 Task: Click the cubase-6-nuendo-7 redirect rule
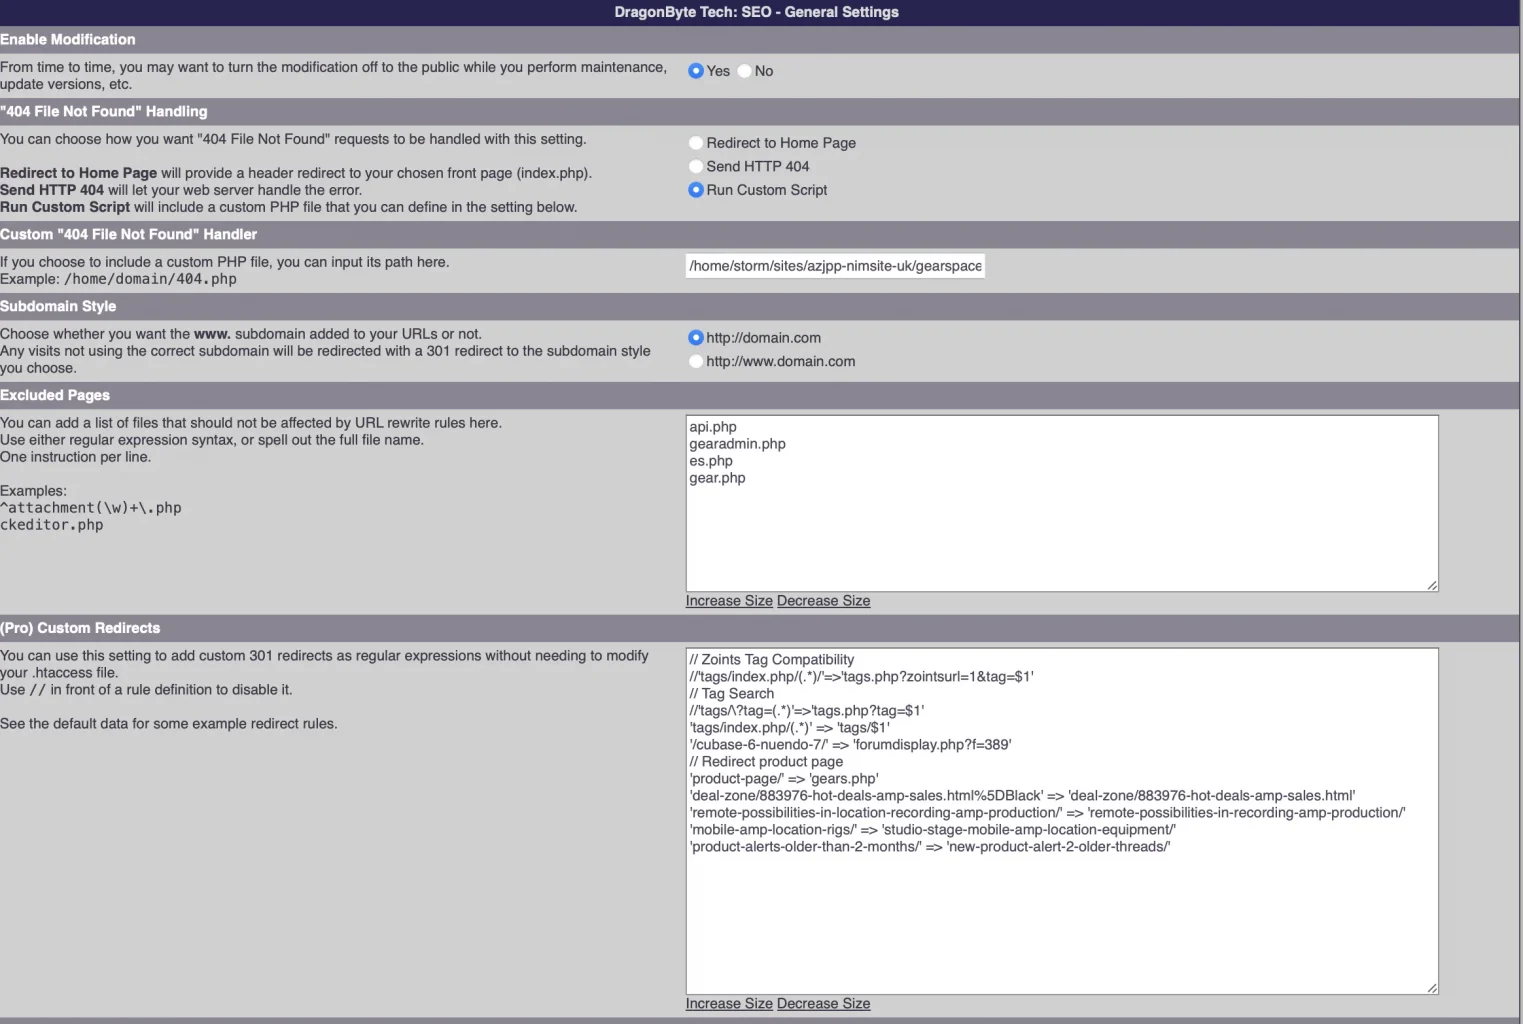point(850,745)
